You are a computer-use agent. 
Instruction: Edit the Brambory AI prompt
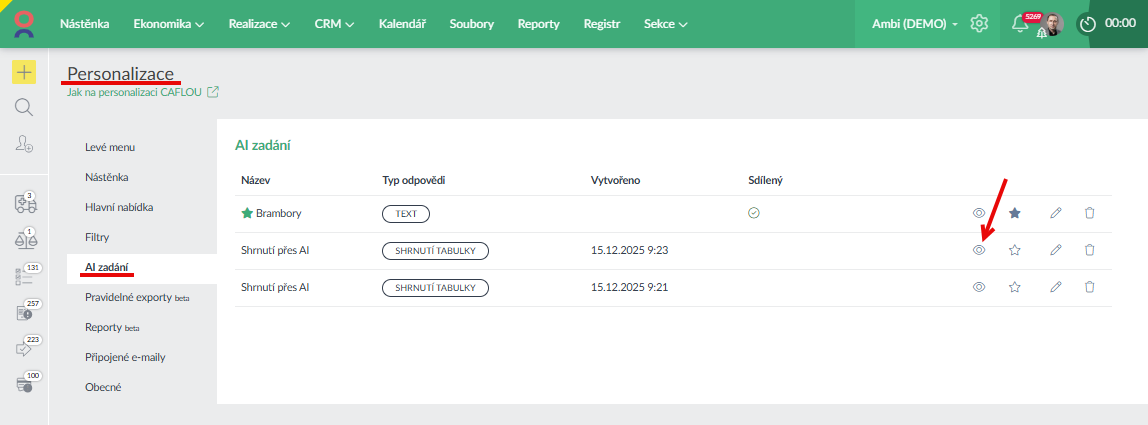(x=1055, y=213)
